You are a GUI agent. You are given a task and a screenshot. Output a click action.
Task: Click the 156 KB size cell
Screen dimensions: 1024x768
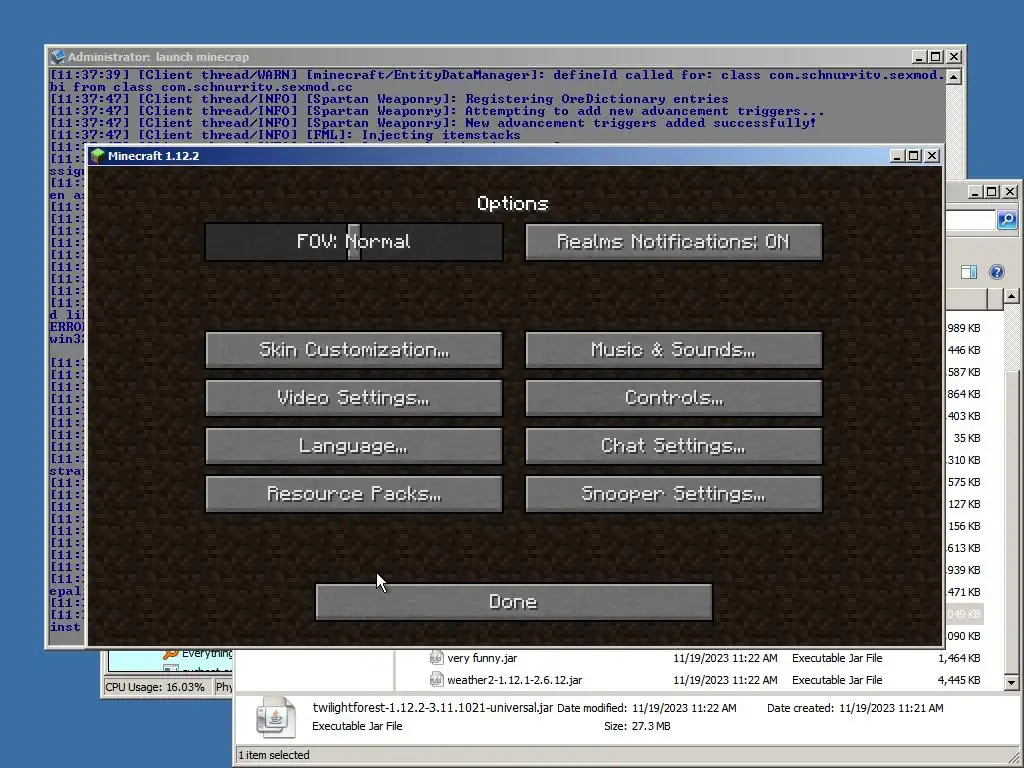click(964, 526)
